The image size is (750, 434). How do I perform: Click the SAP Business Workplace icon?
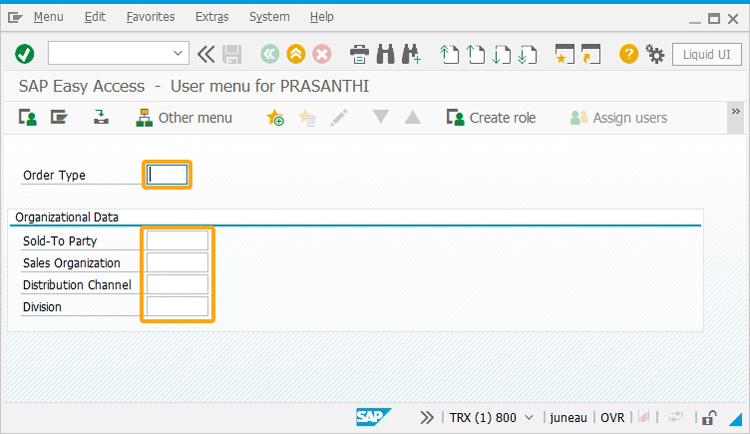point(101,117)
